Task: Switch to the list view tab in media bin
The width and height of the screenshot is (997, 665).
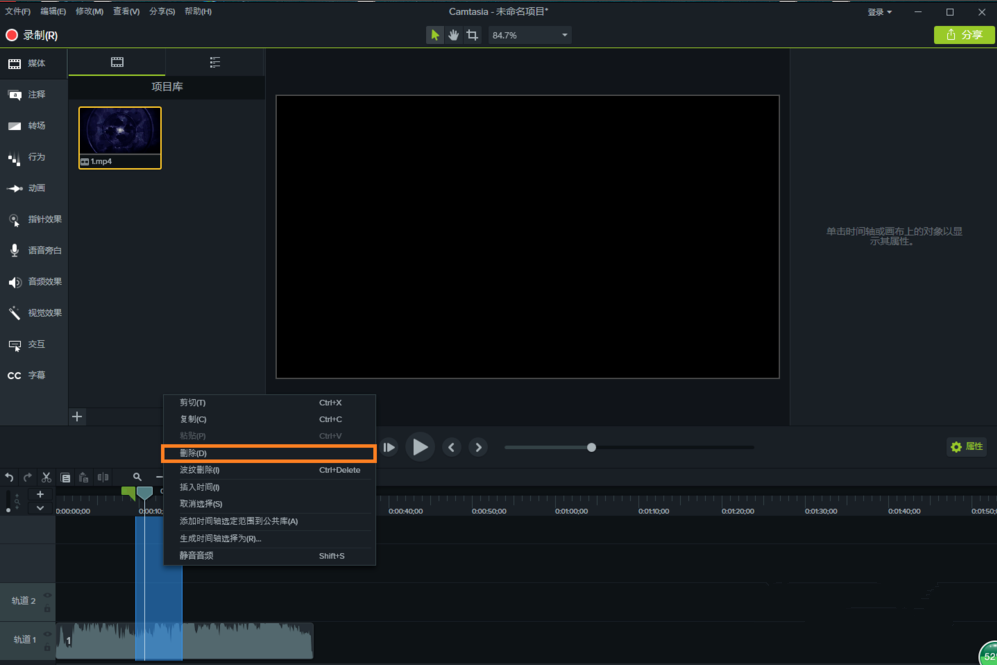Action: [x=215, y=63]
